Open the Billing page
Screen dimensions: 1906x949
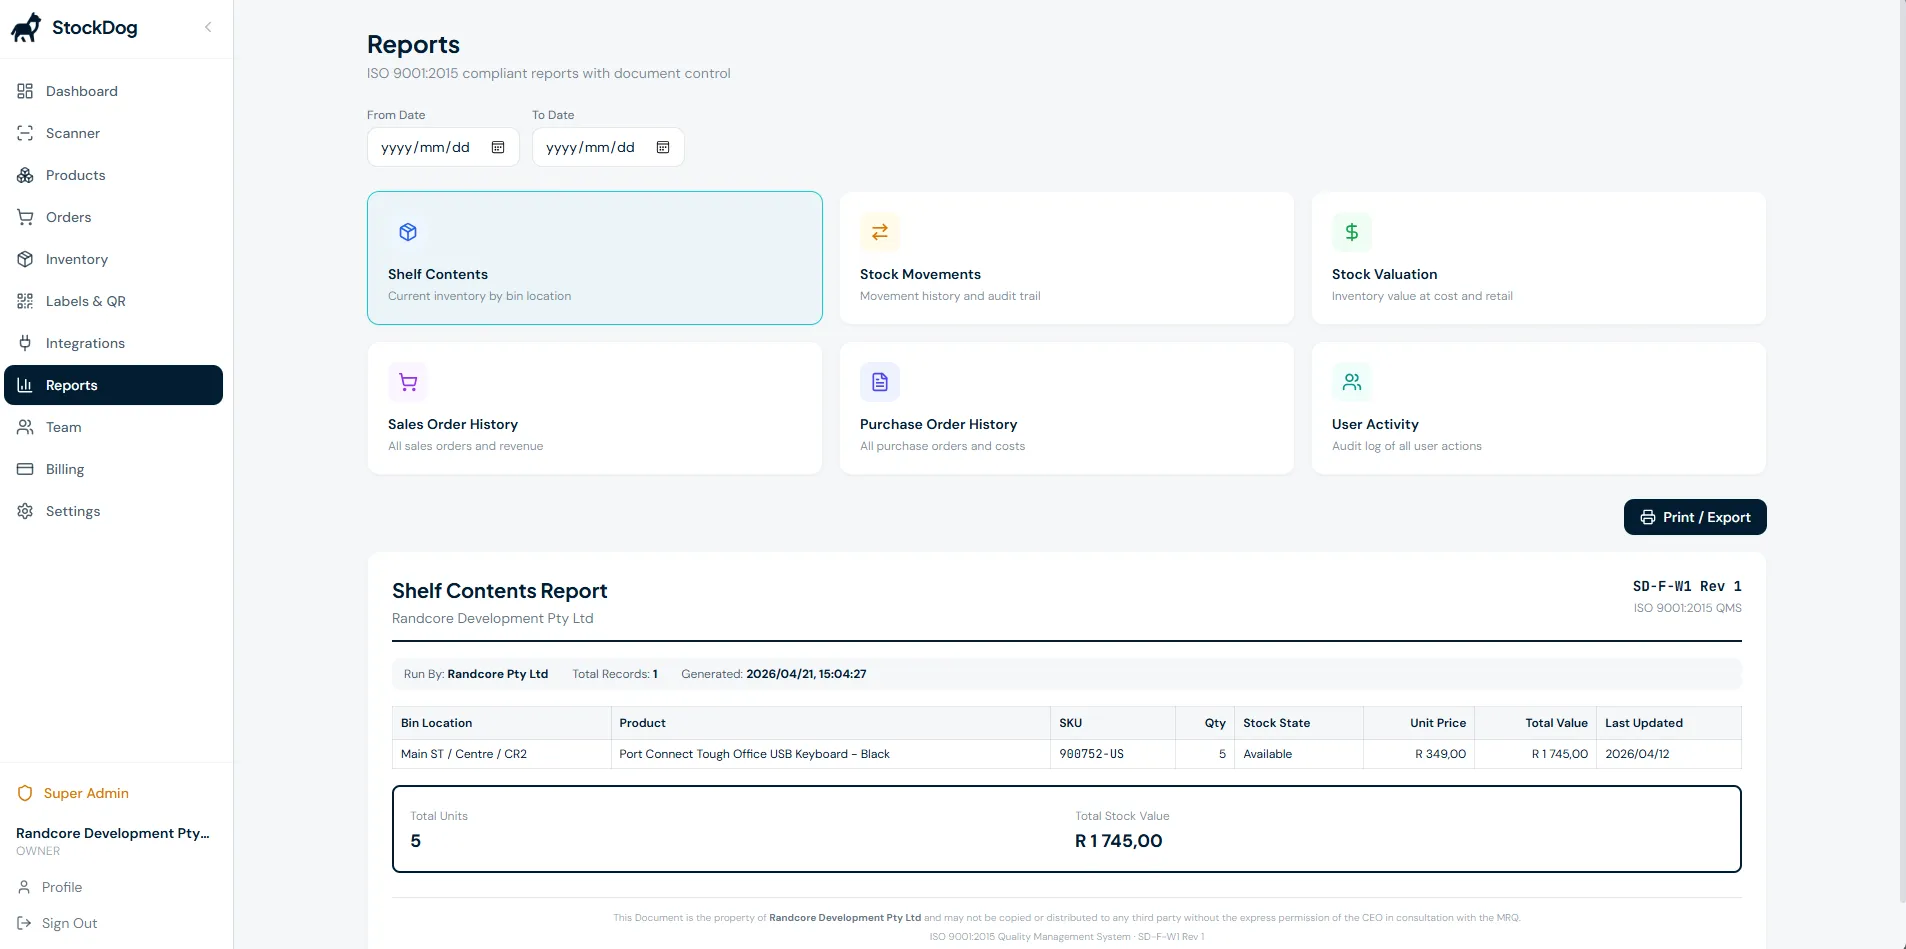pos(113,469)
